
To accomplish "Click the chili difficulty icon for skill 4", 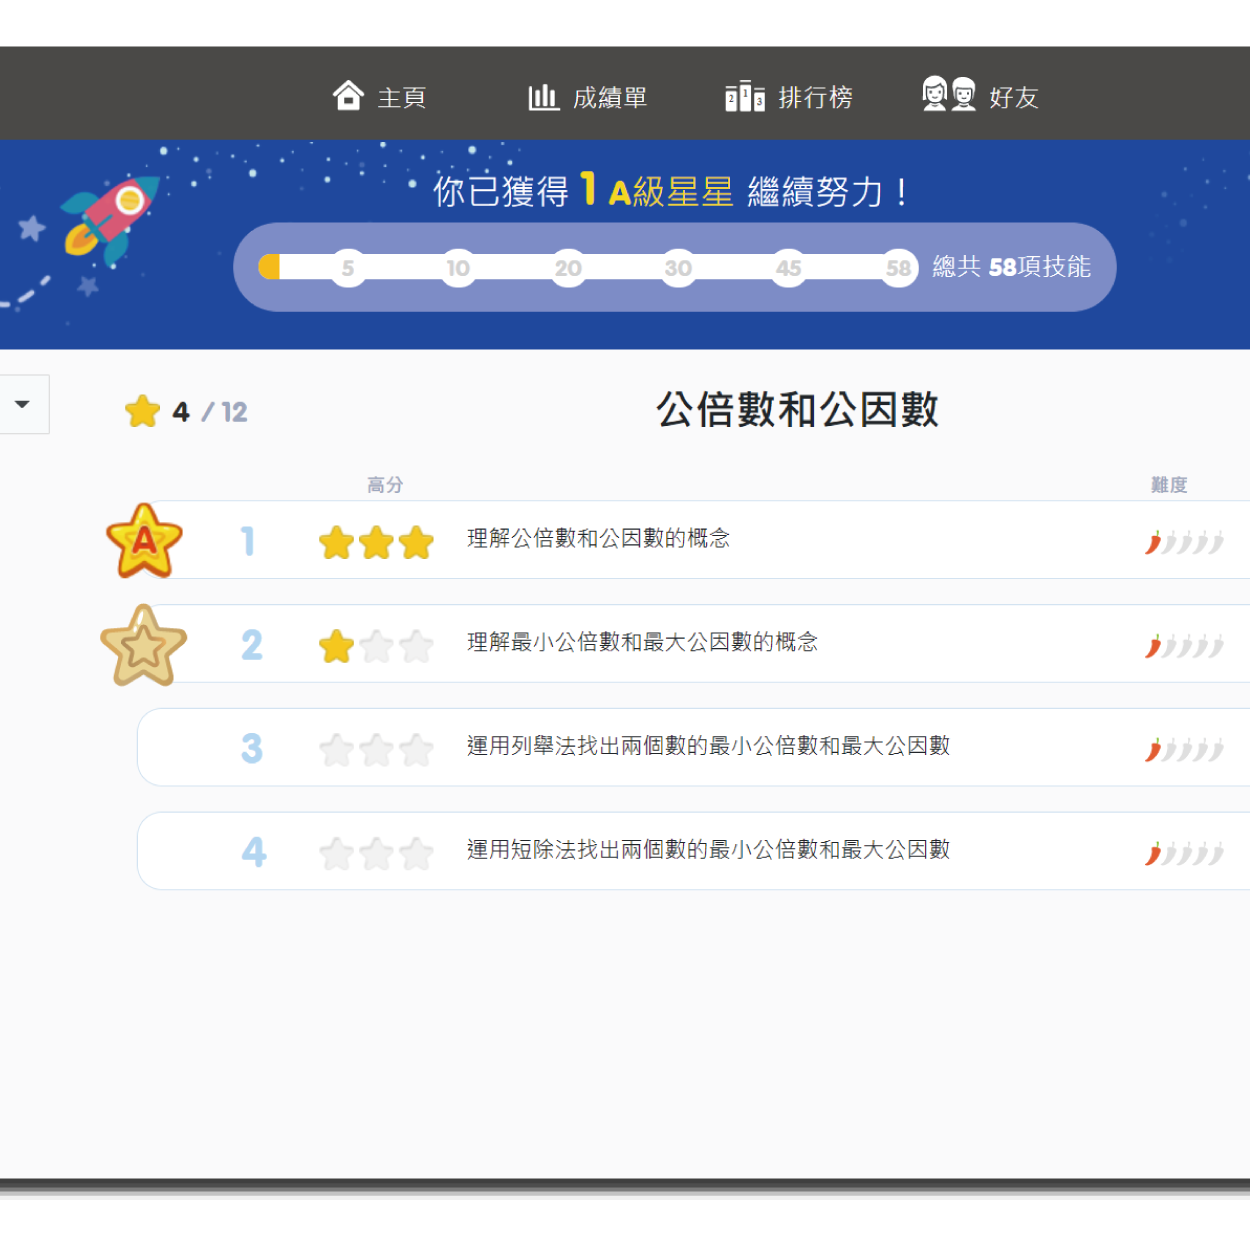I will tap(1184, 853).
